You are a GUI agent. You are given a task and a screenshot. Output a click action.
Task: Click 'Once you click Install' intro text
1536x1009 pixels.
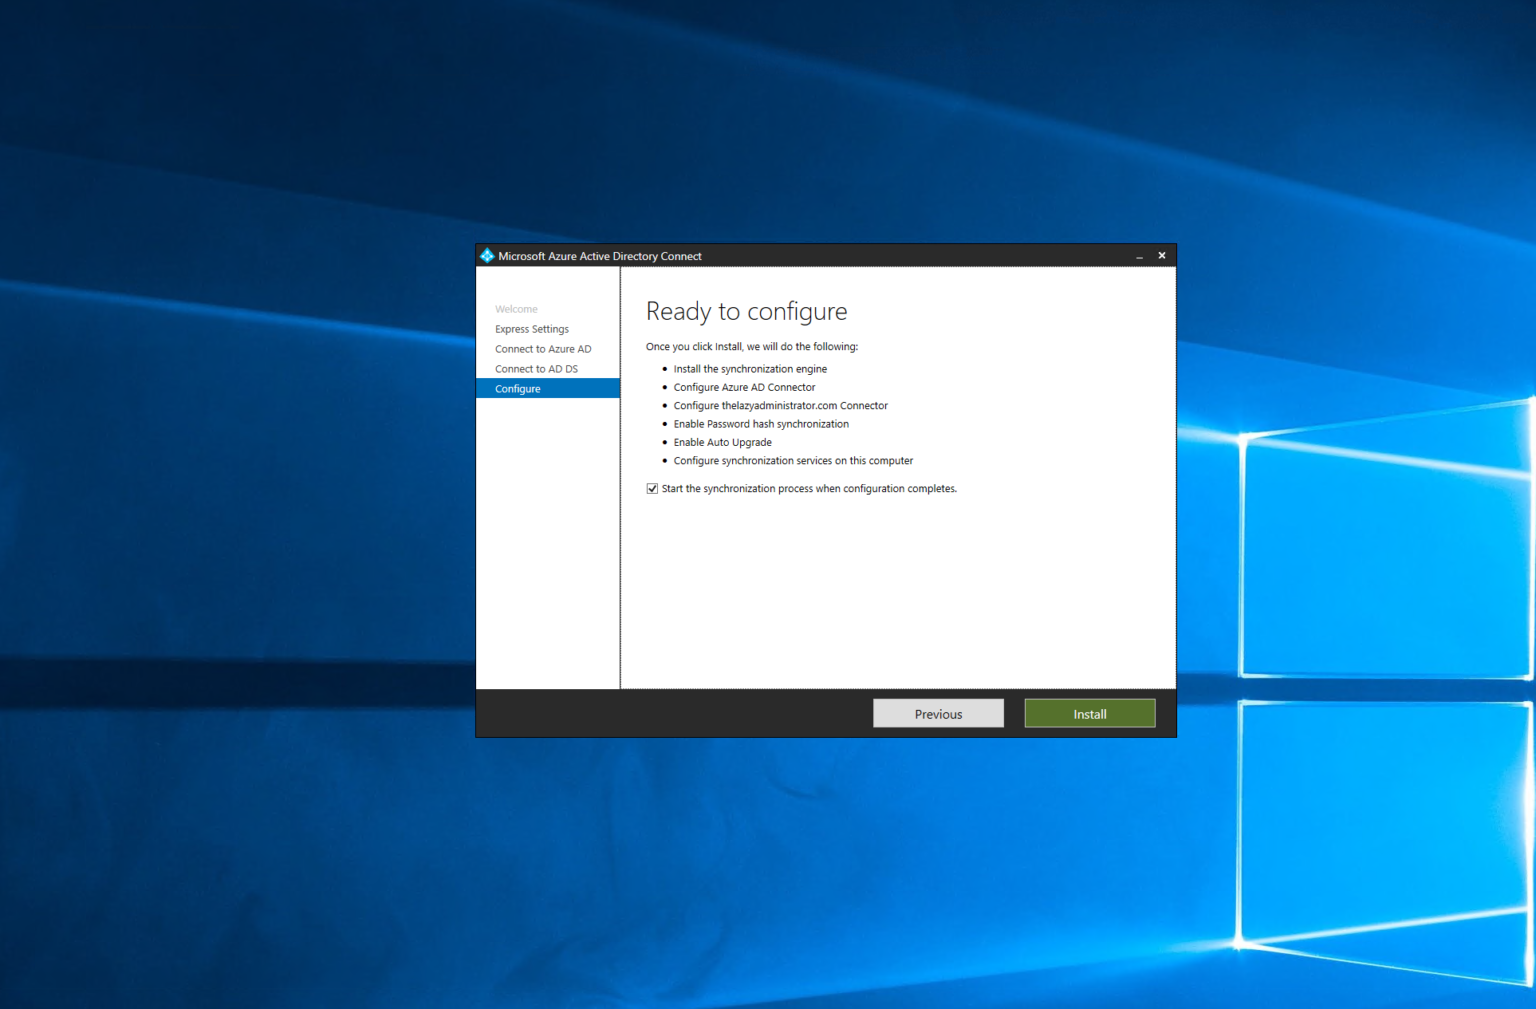pos(752,347)
